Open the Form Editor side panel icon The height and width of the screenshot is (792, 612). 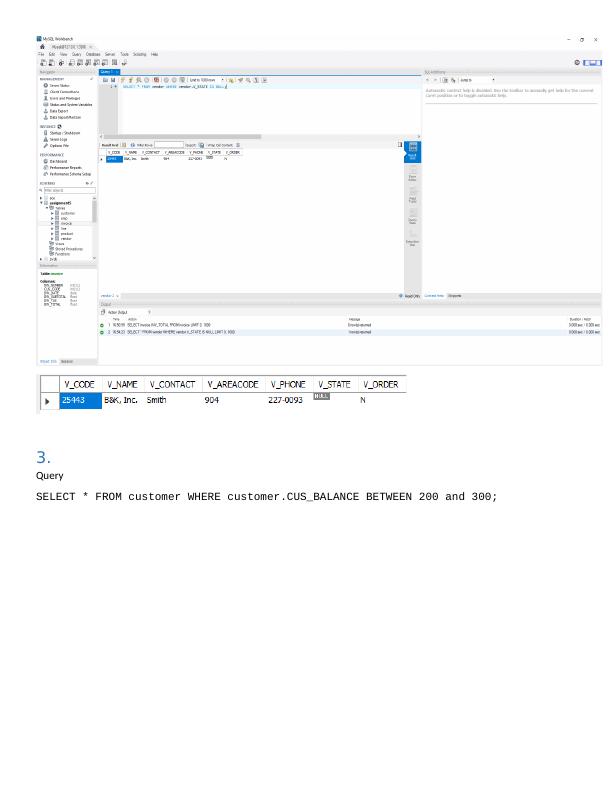(412, 174)
